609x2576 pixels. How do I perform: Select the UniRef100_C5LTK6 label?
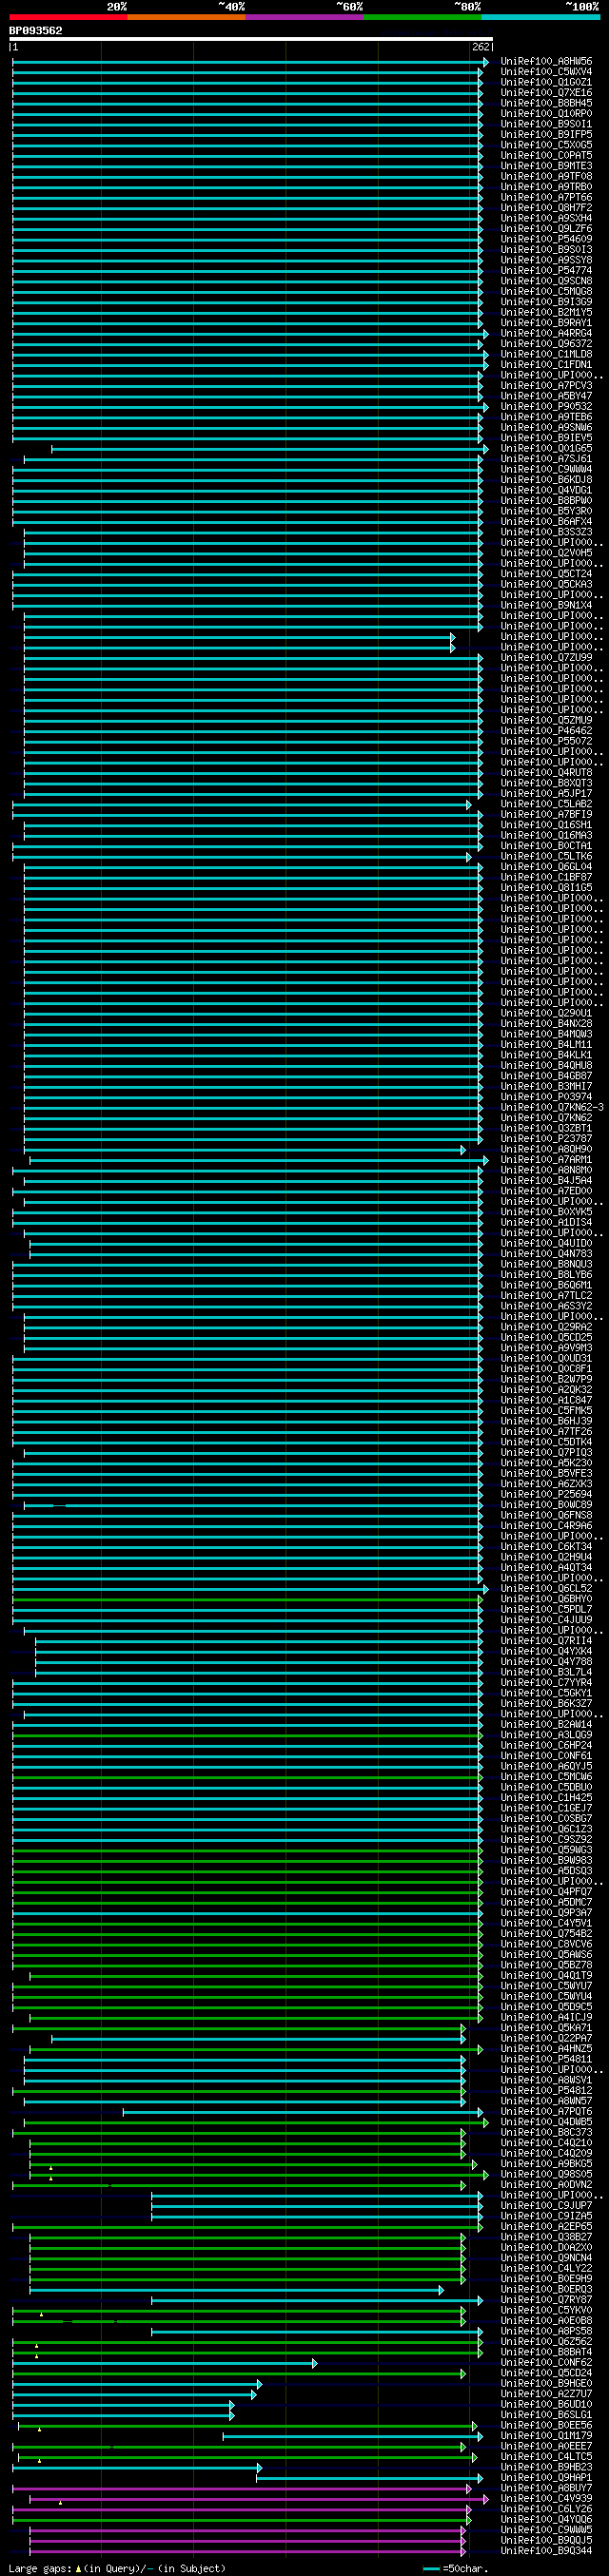[x=546, y=856]
